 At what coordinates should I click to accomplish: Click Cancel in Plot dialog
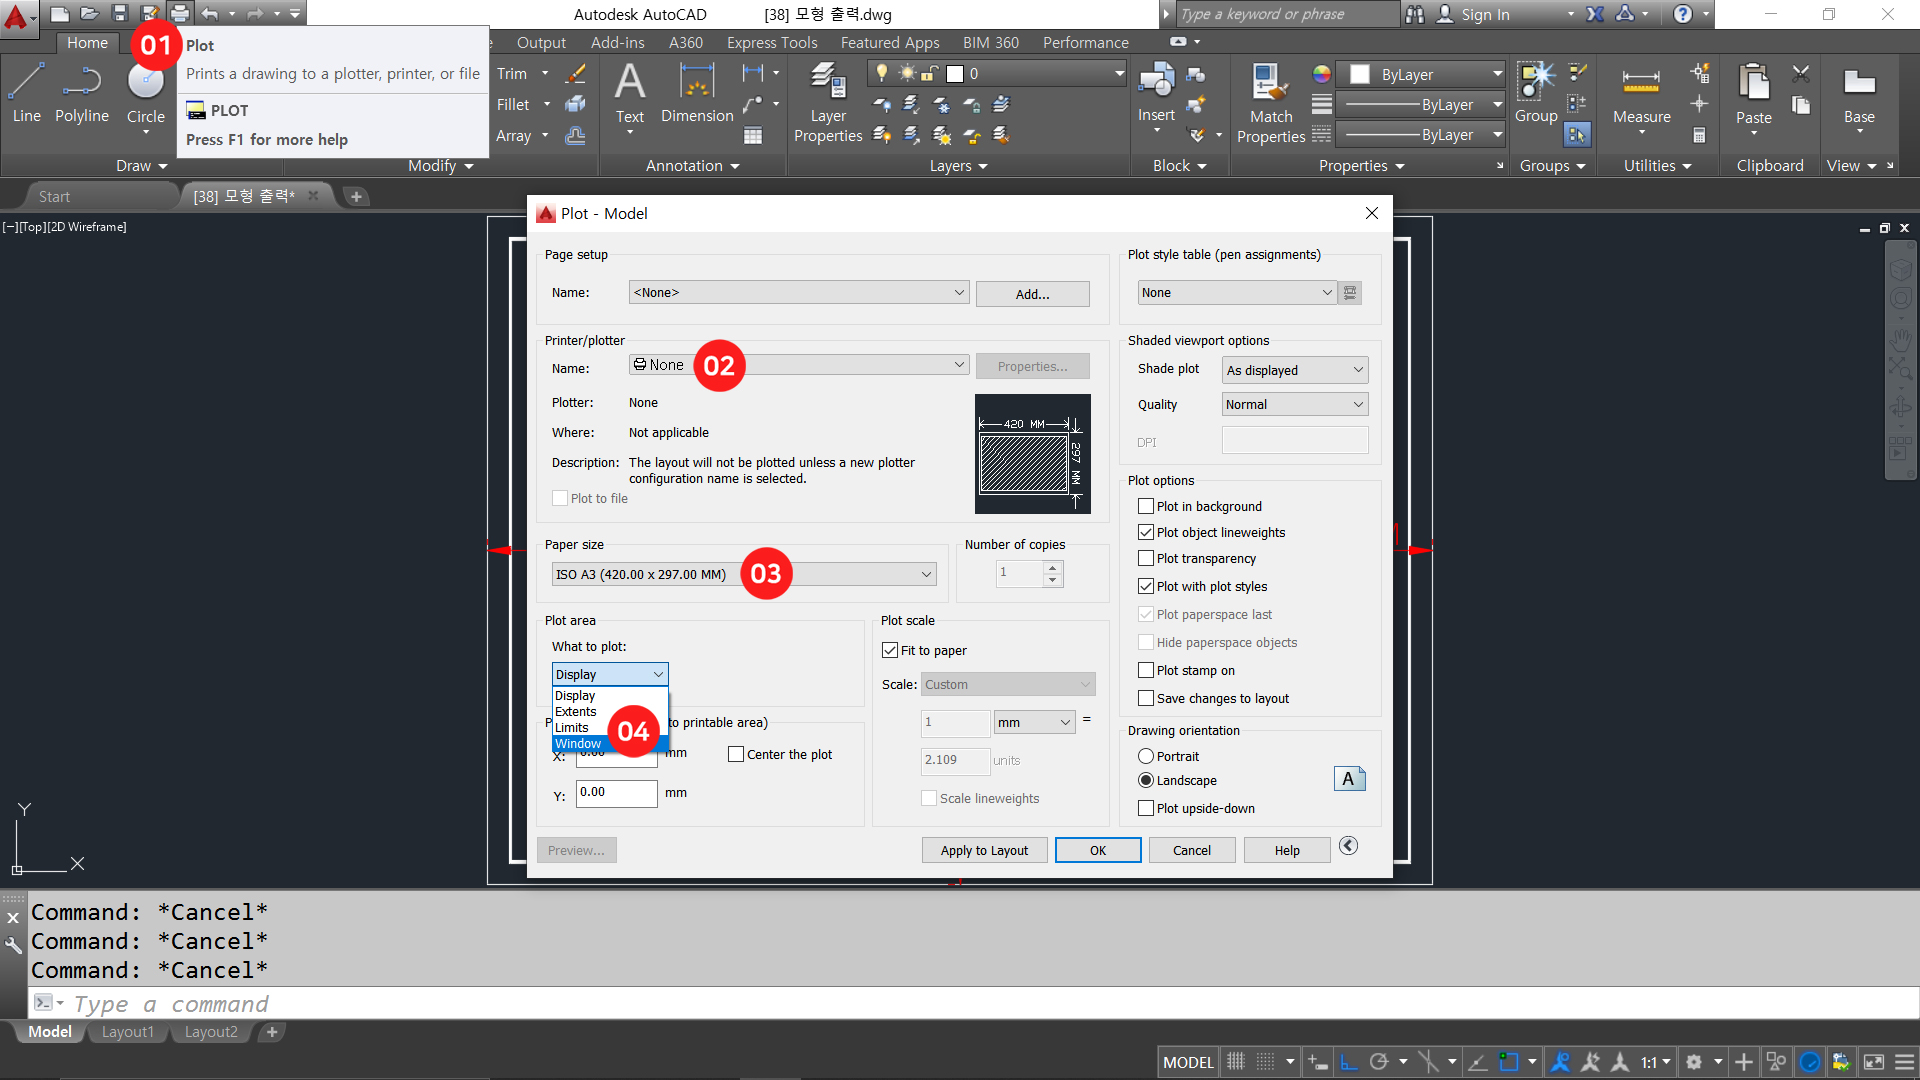(1192, 851)
